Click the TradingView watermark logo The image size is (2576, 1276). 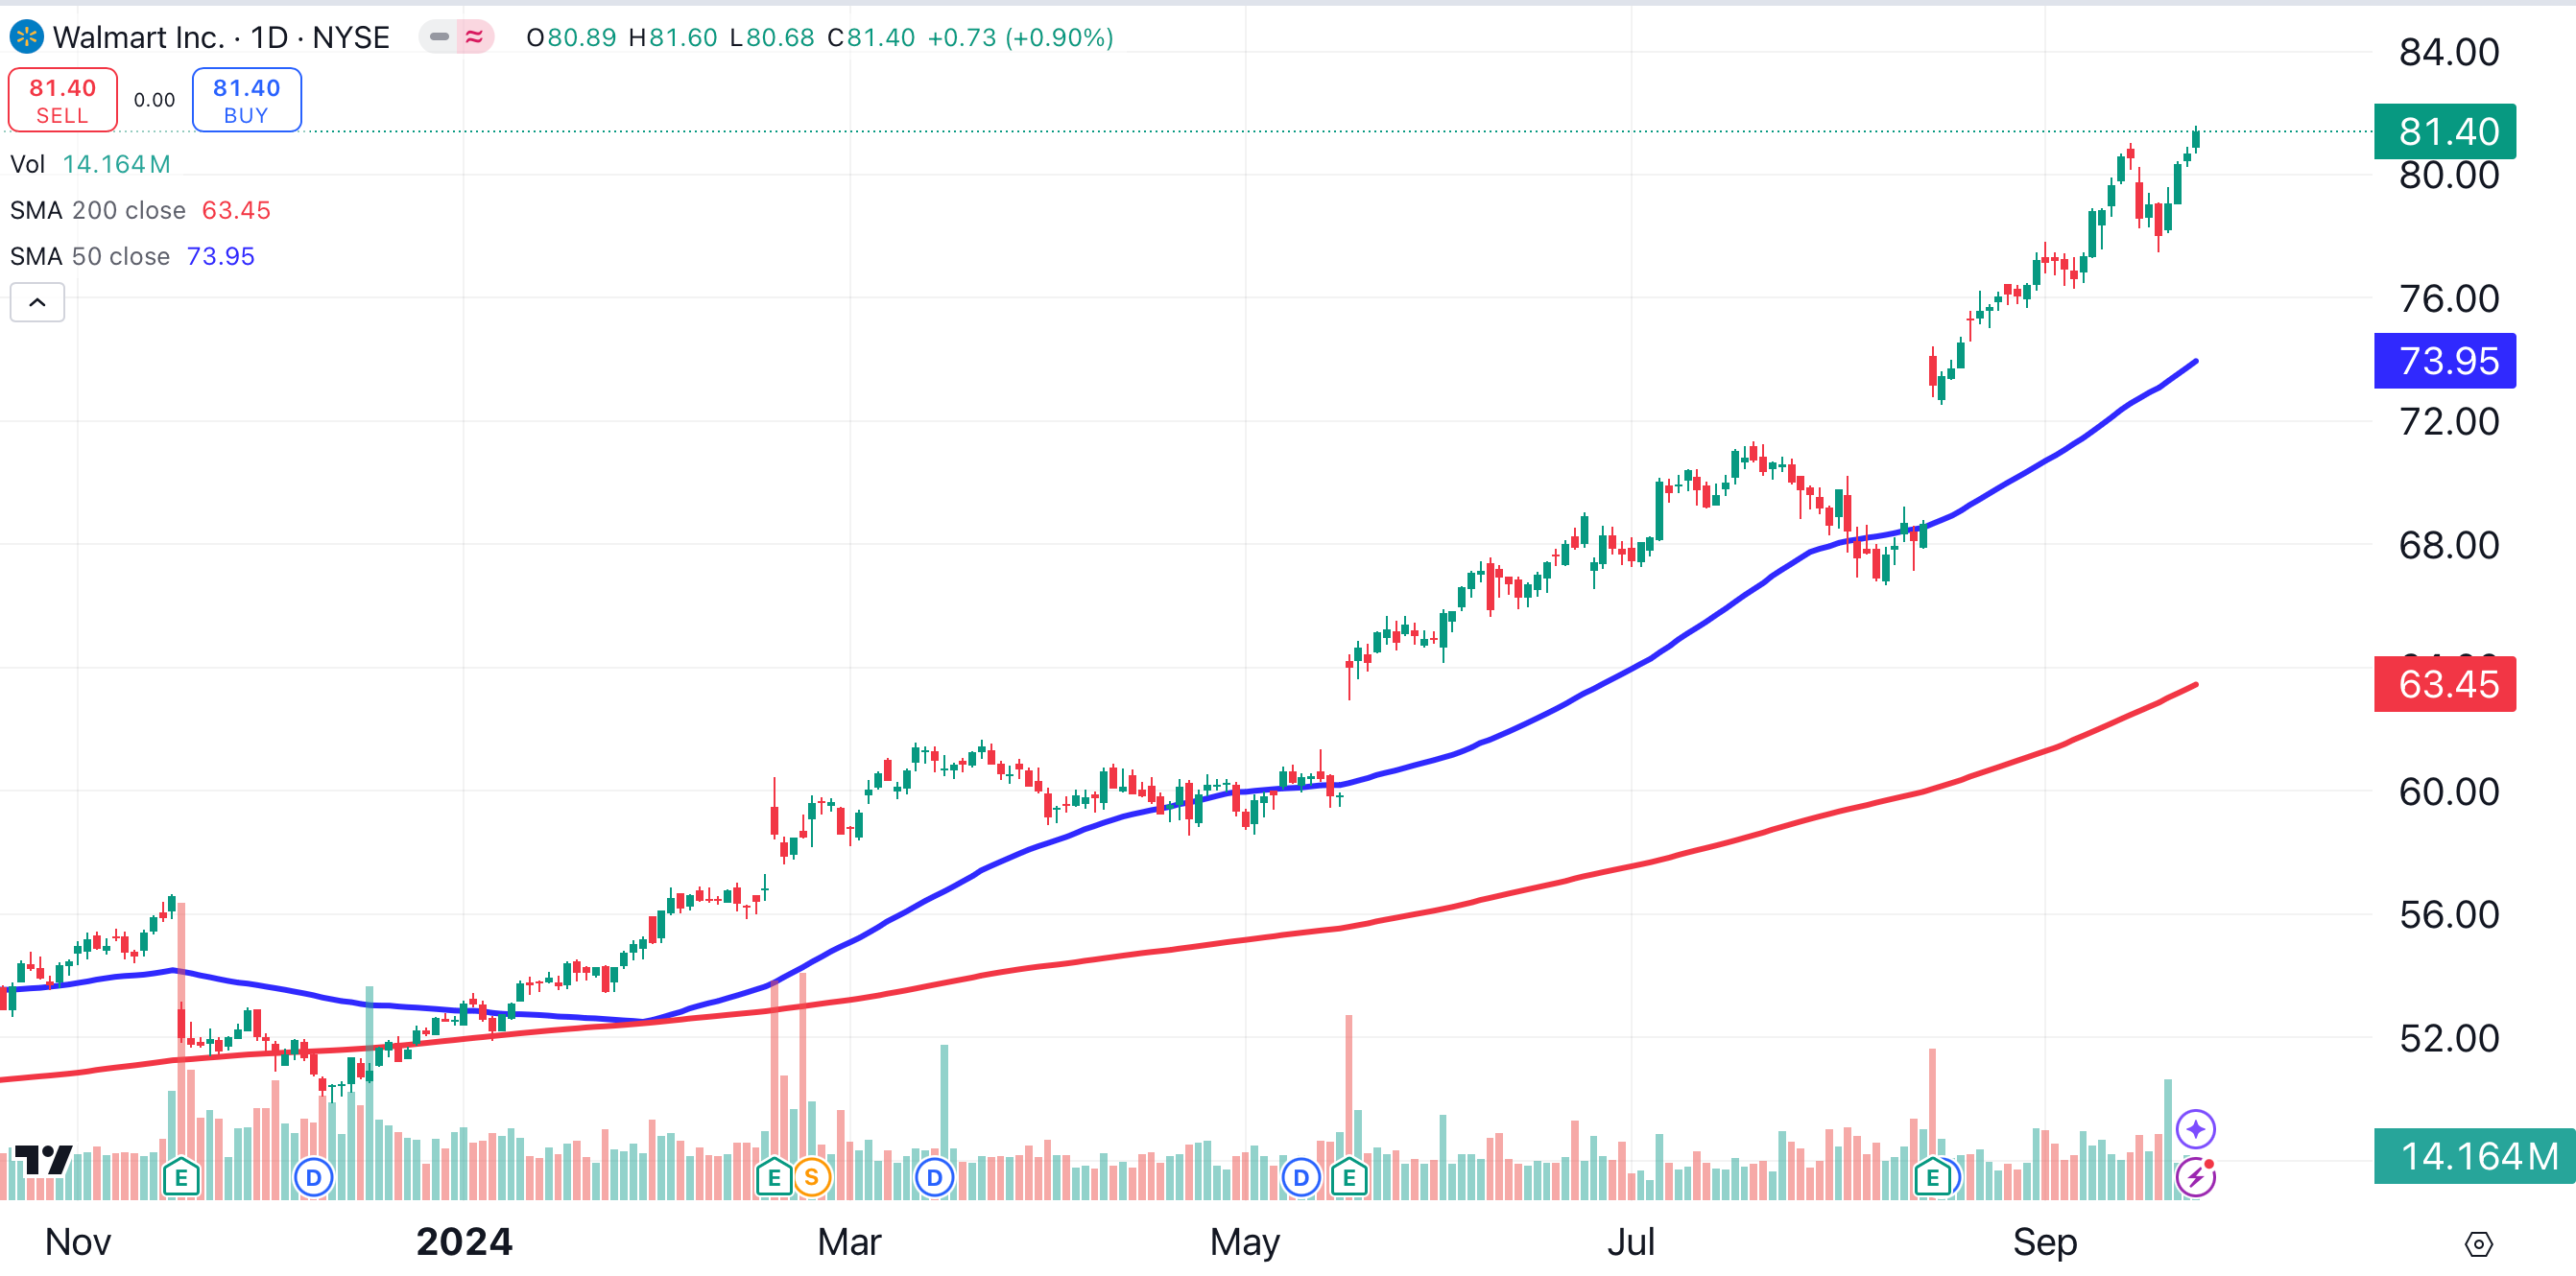(x=42, y=1160)
